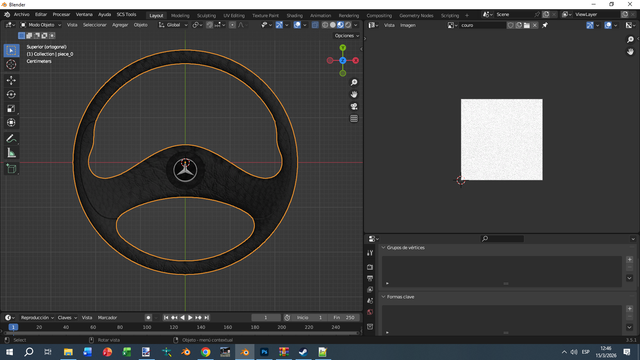Open the Modo Objeto mode dropdown
The image size is (640, 360).
[x=40, y=25]
